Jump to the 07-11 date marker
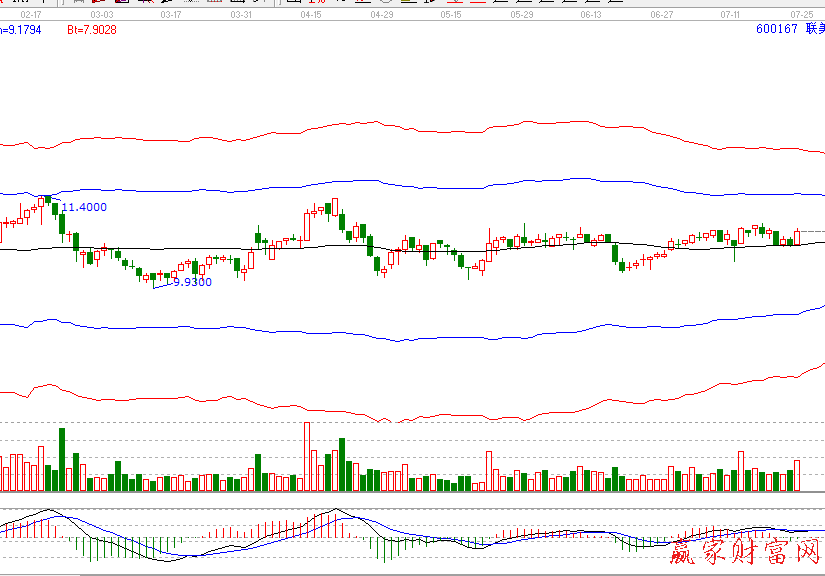Image resolution: width=825 pixels, height=576 pixels. [x=730, y=15]
